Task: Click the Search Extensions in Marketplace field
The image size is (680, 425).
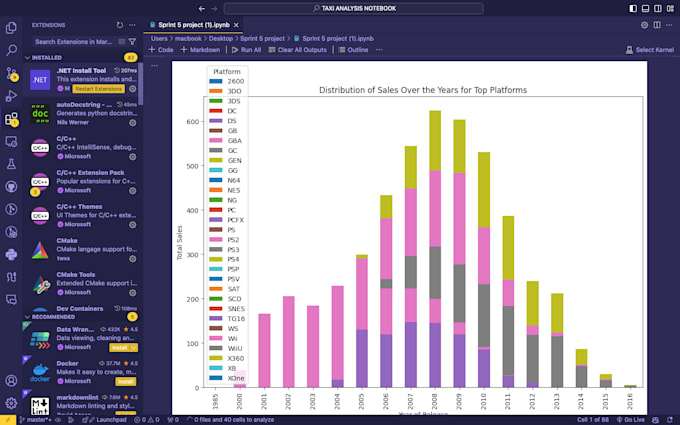Action: (72, 42)
